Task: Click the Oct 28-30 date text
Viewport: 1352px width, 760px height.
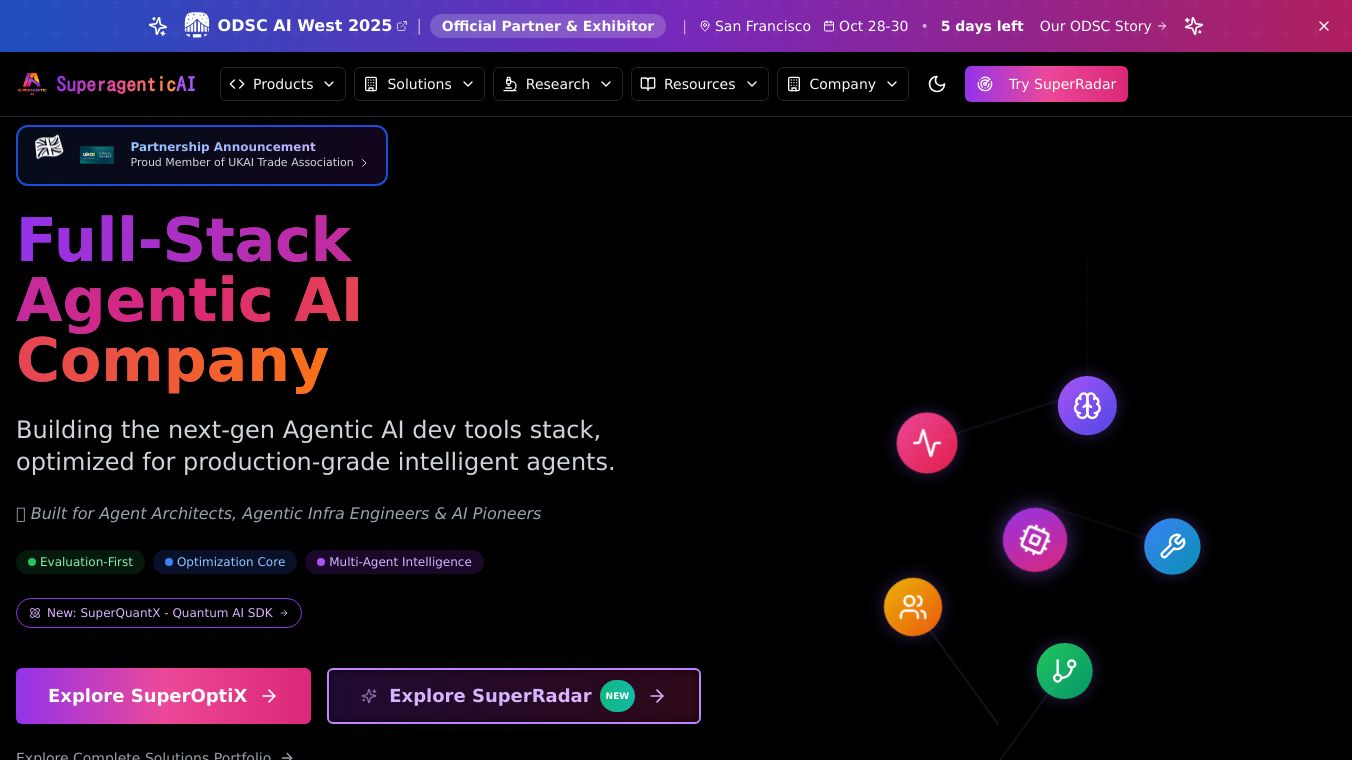Action: (x=866, y=26)
